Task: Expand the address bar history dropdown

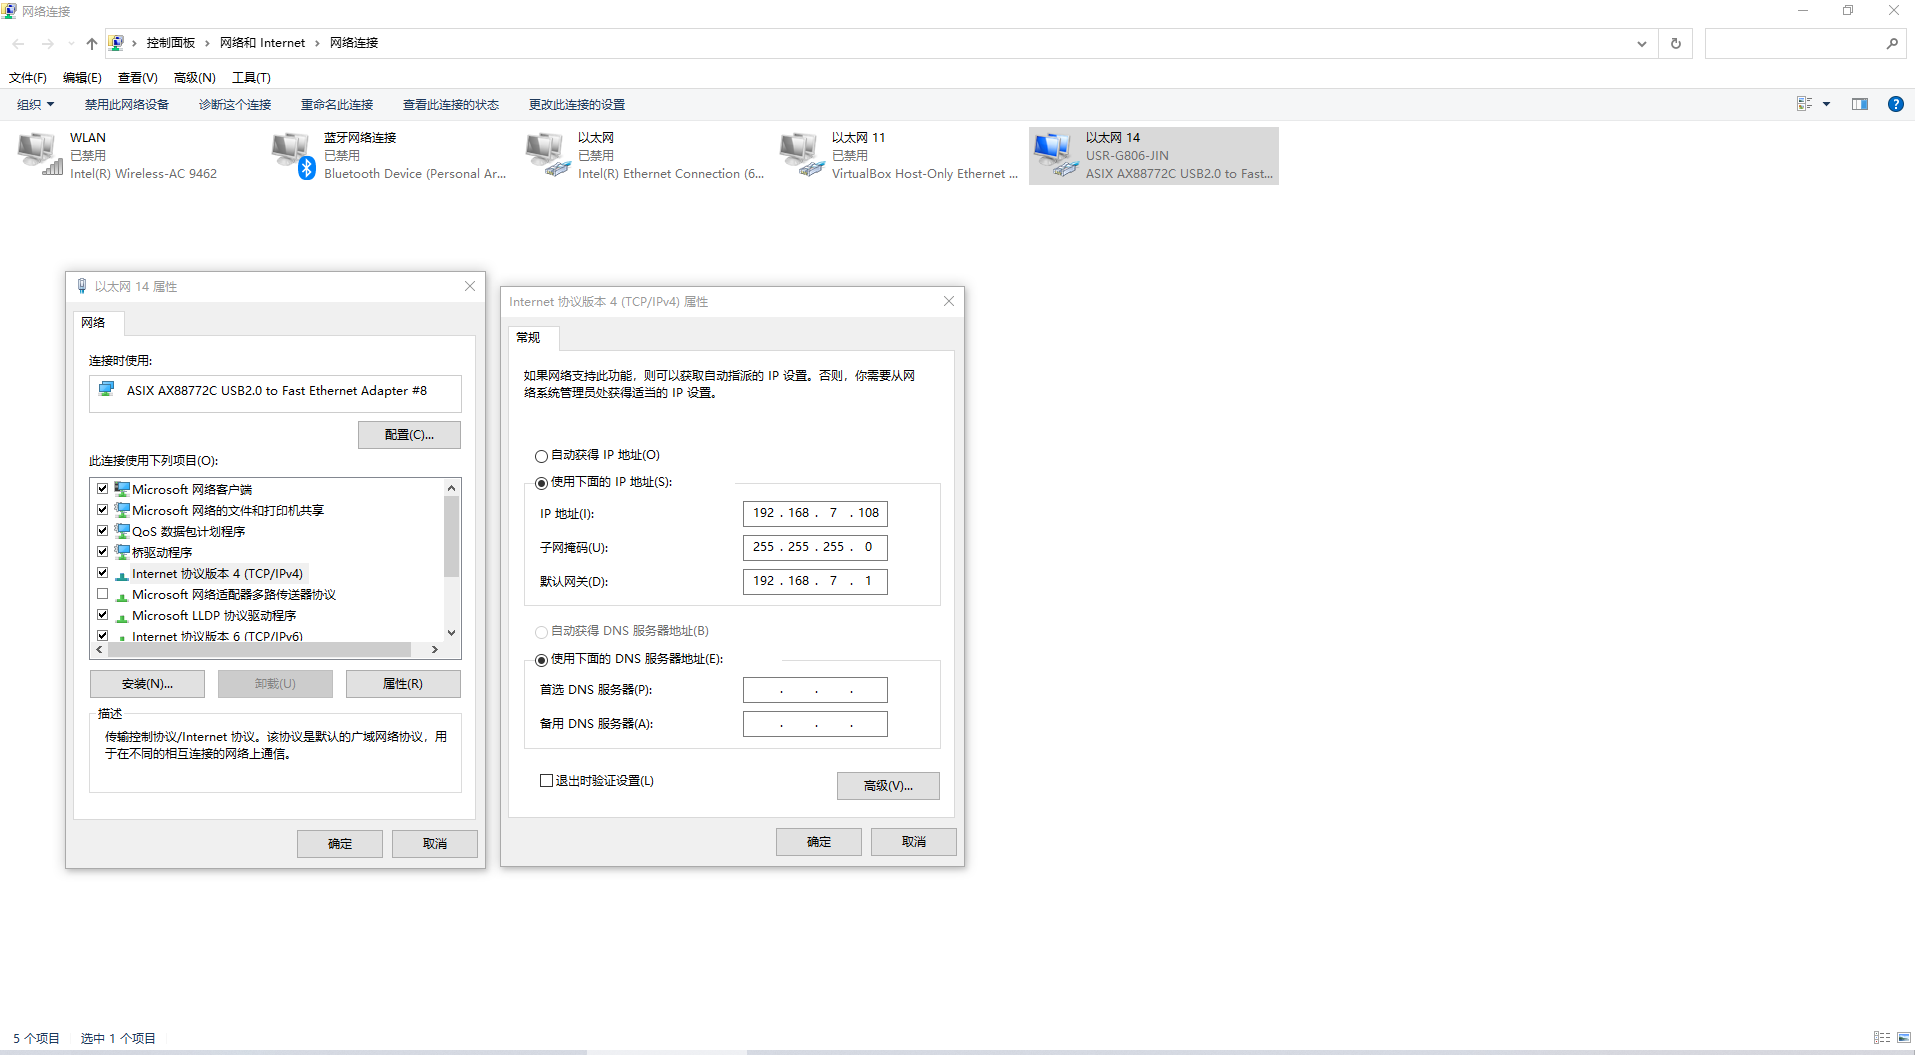Action: (x=1641, y=43)
